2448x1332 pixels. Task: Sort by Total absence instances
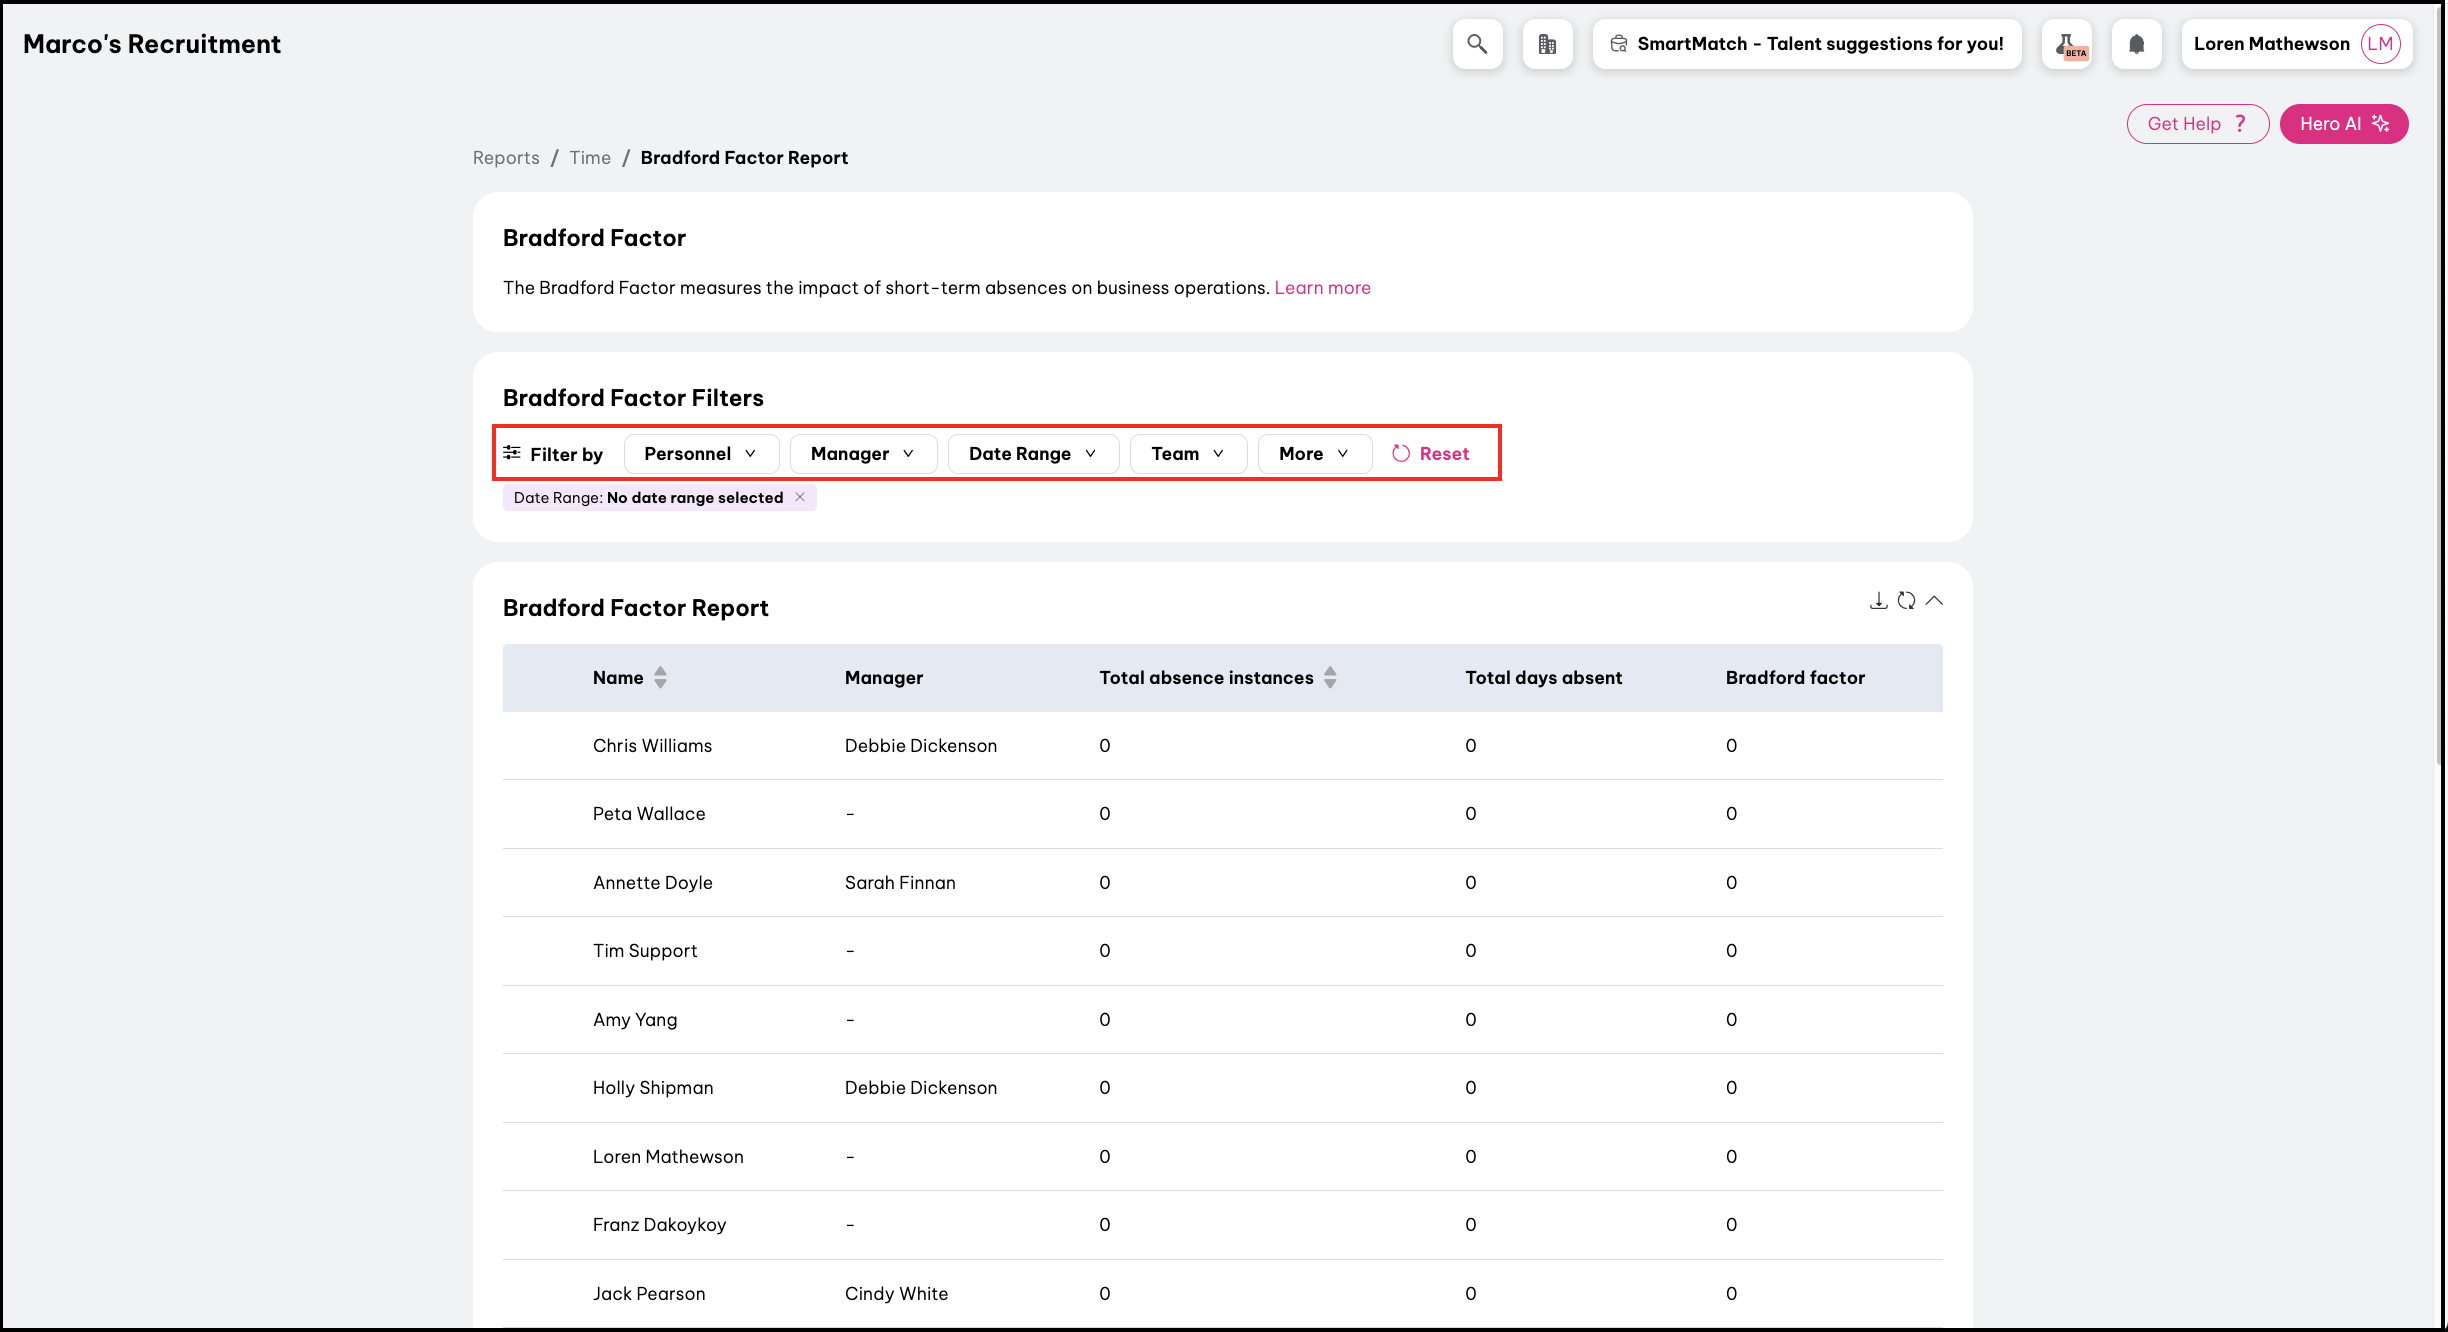tap(1329, 677)
